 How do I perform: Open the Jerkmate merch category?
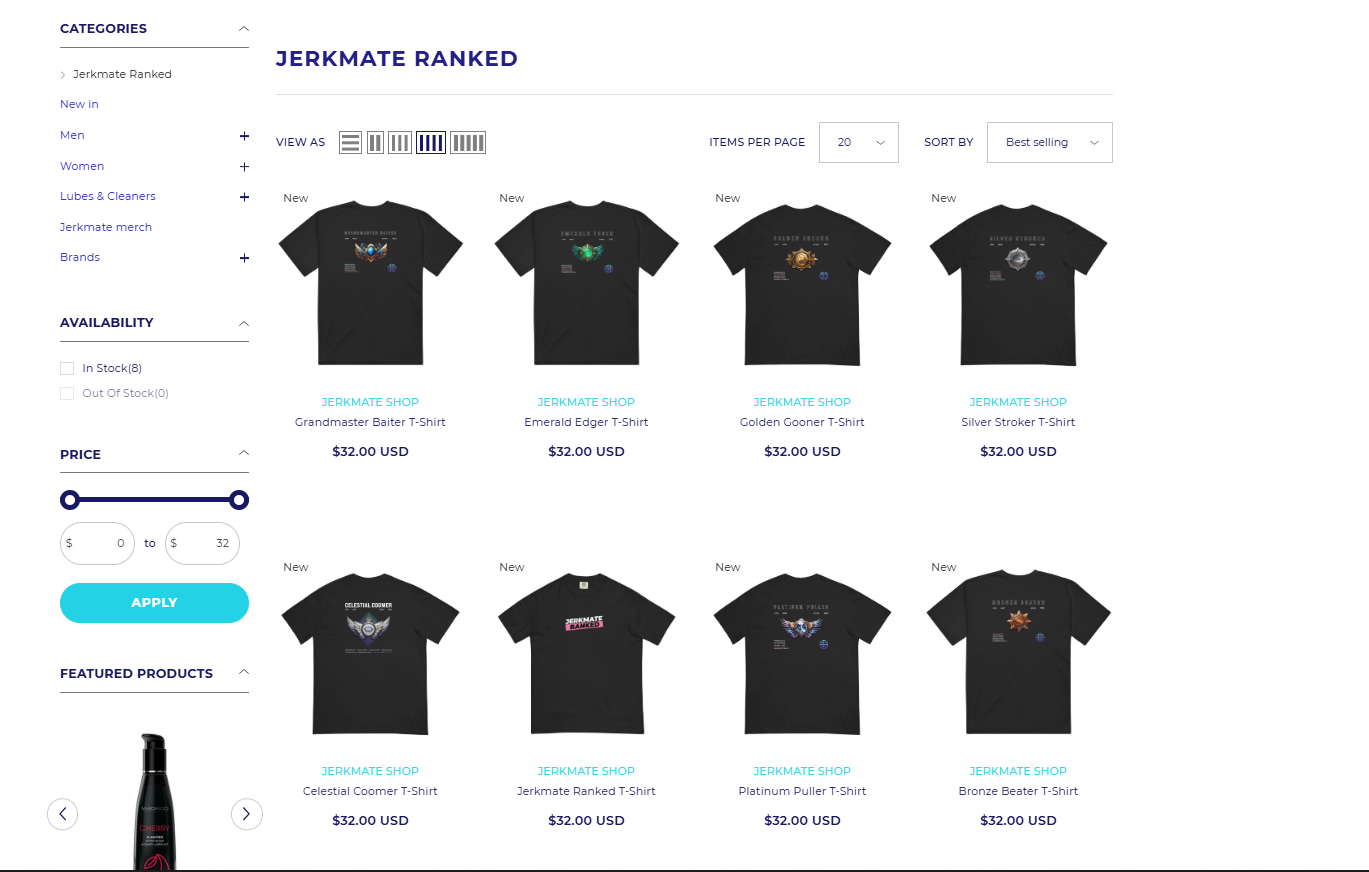(106, 227)
